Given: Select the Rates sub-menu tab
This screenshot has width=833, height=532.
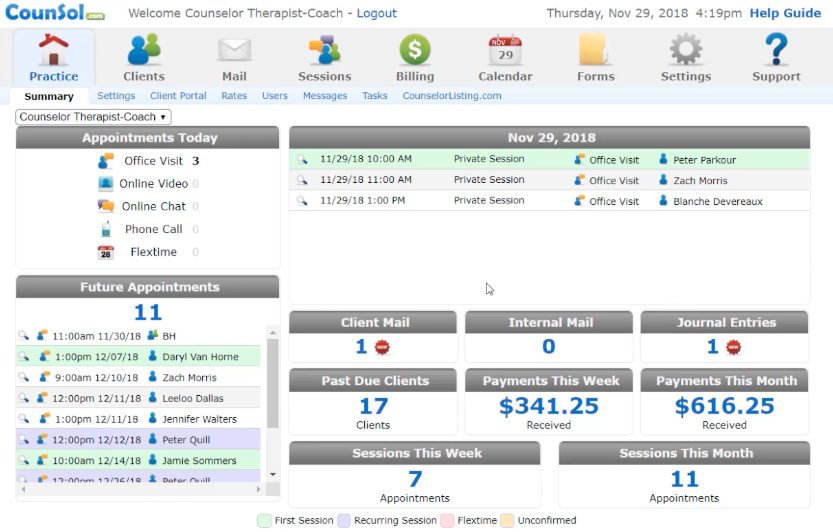Looking at the screenshot, I should click(234, 96).
